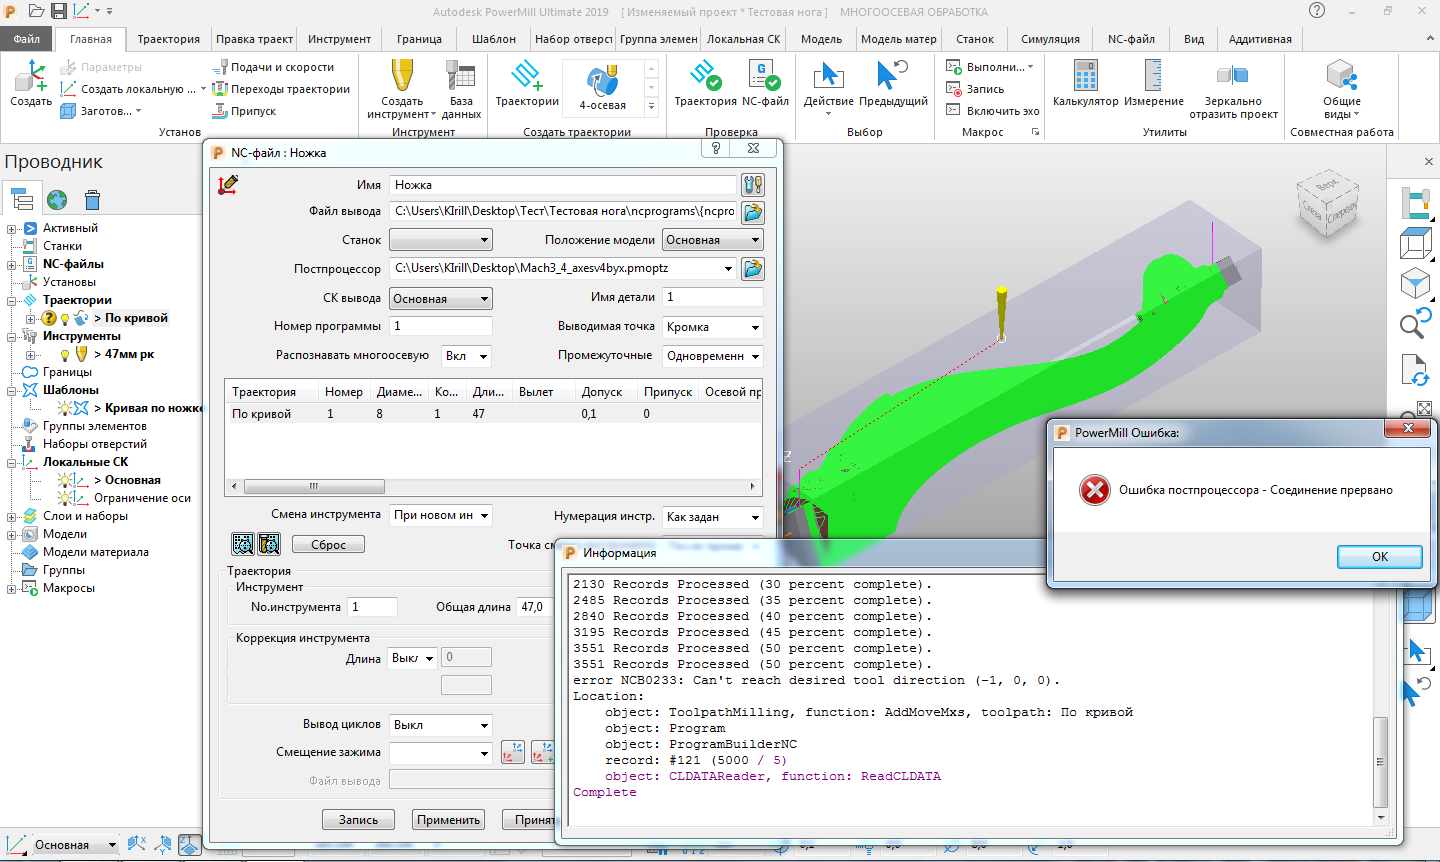Open the Файл menu
The width and height of the screenshot is (1440, 862).
point(27,39)
